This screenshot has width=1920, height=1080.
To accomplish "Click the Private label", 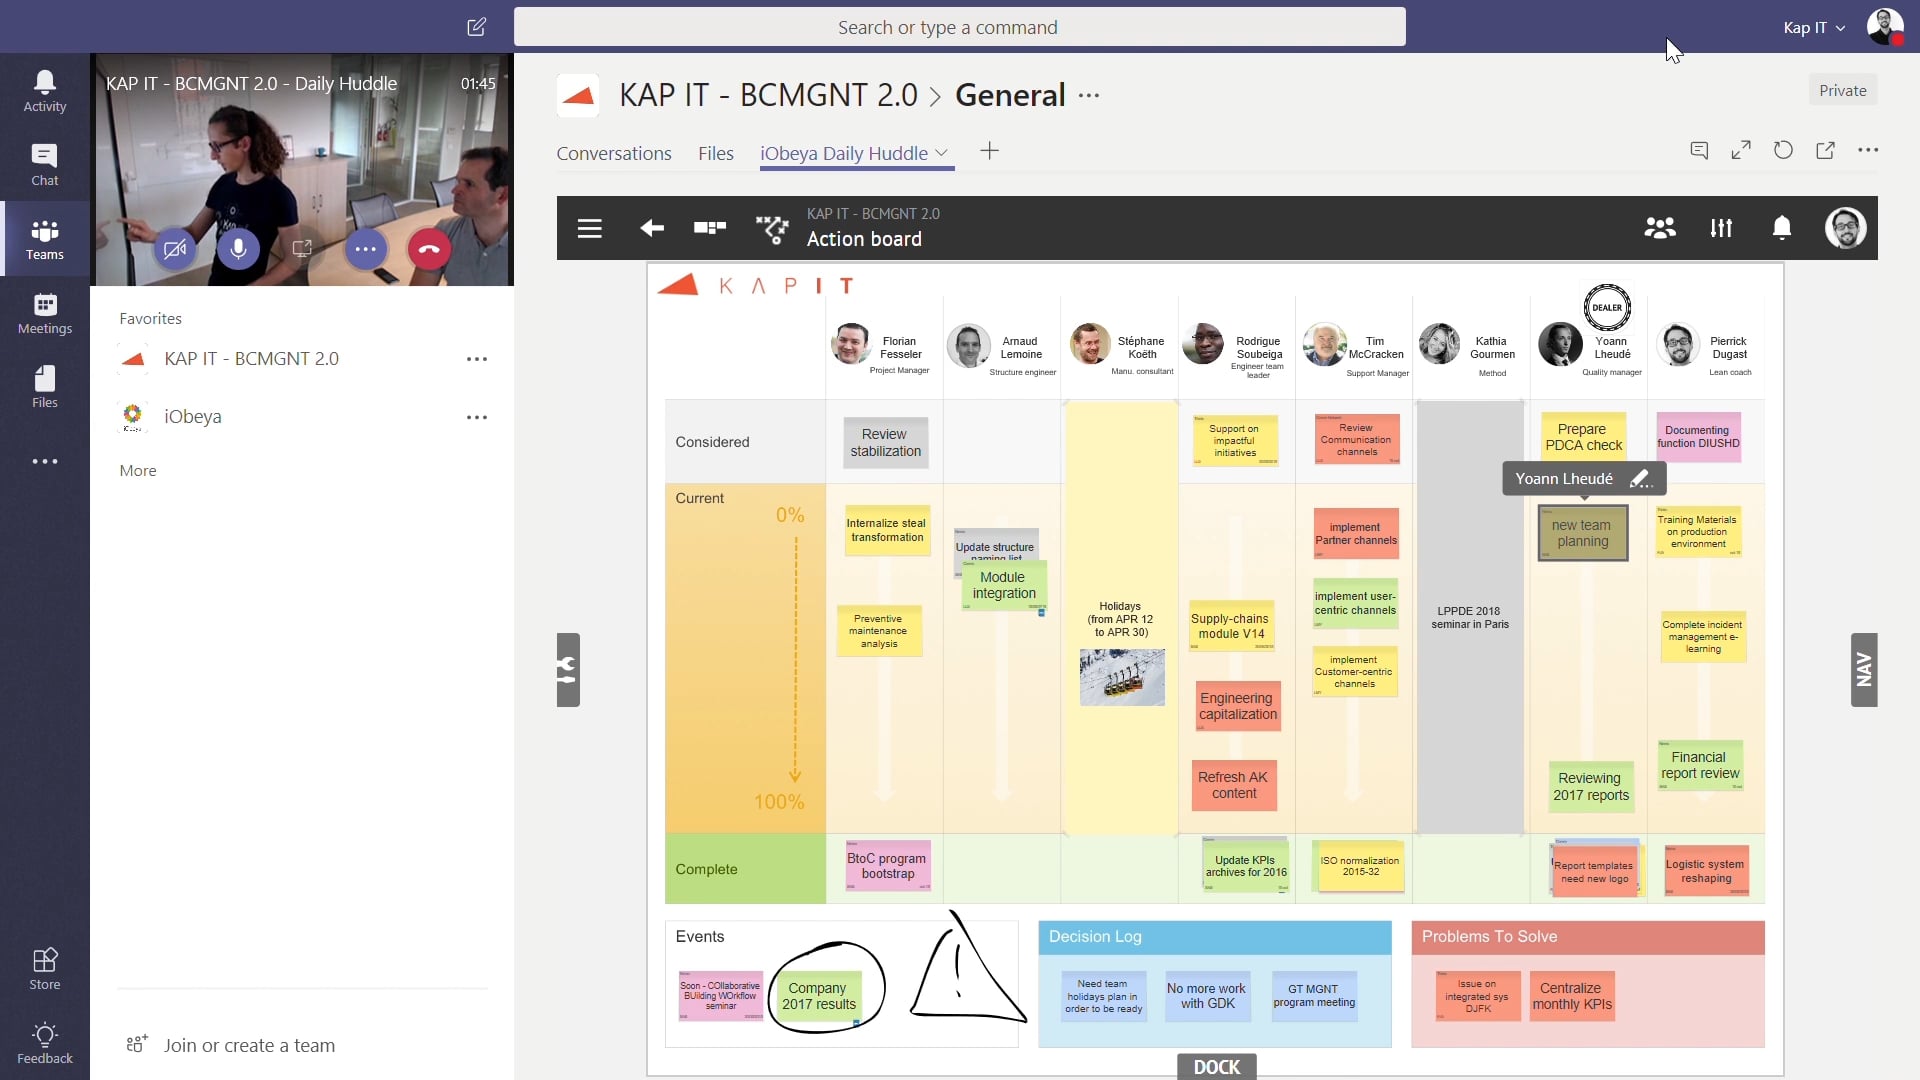I will (x=1842, y=90).
